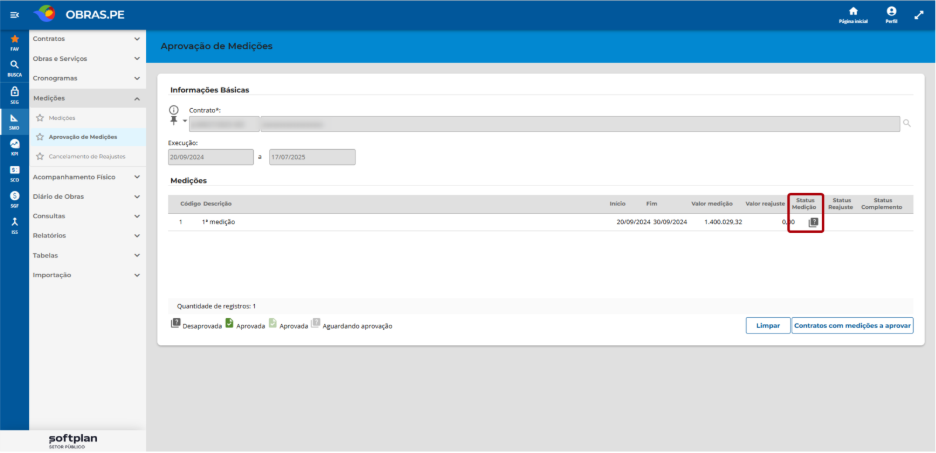
Task: Click Contratos com medições a aprovar
Action: (852, 326)
